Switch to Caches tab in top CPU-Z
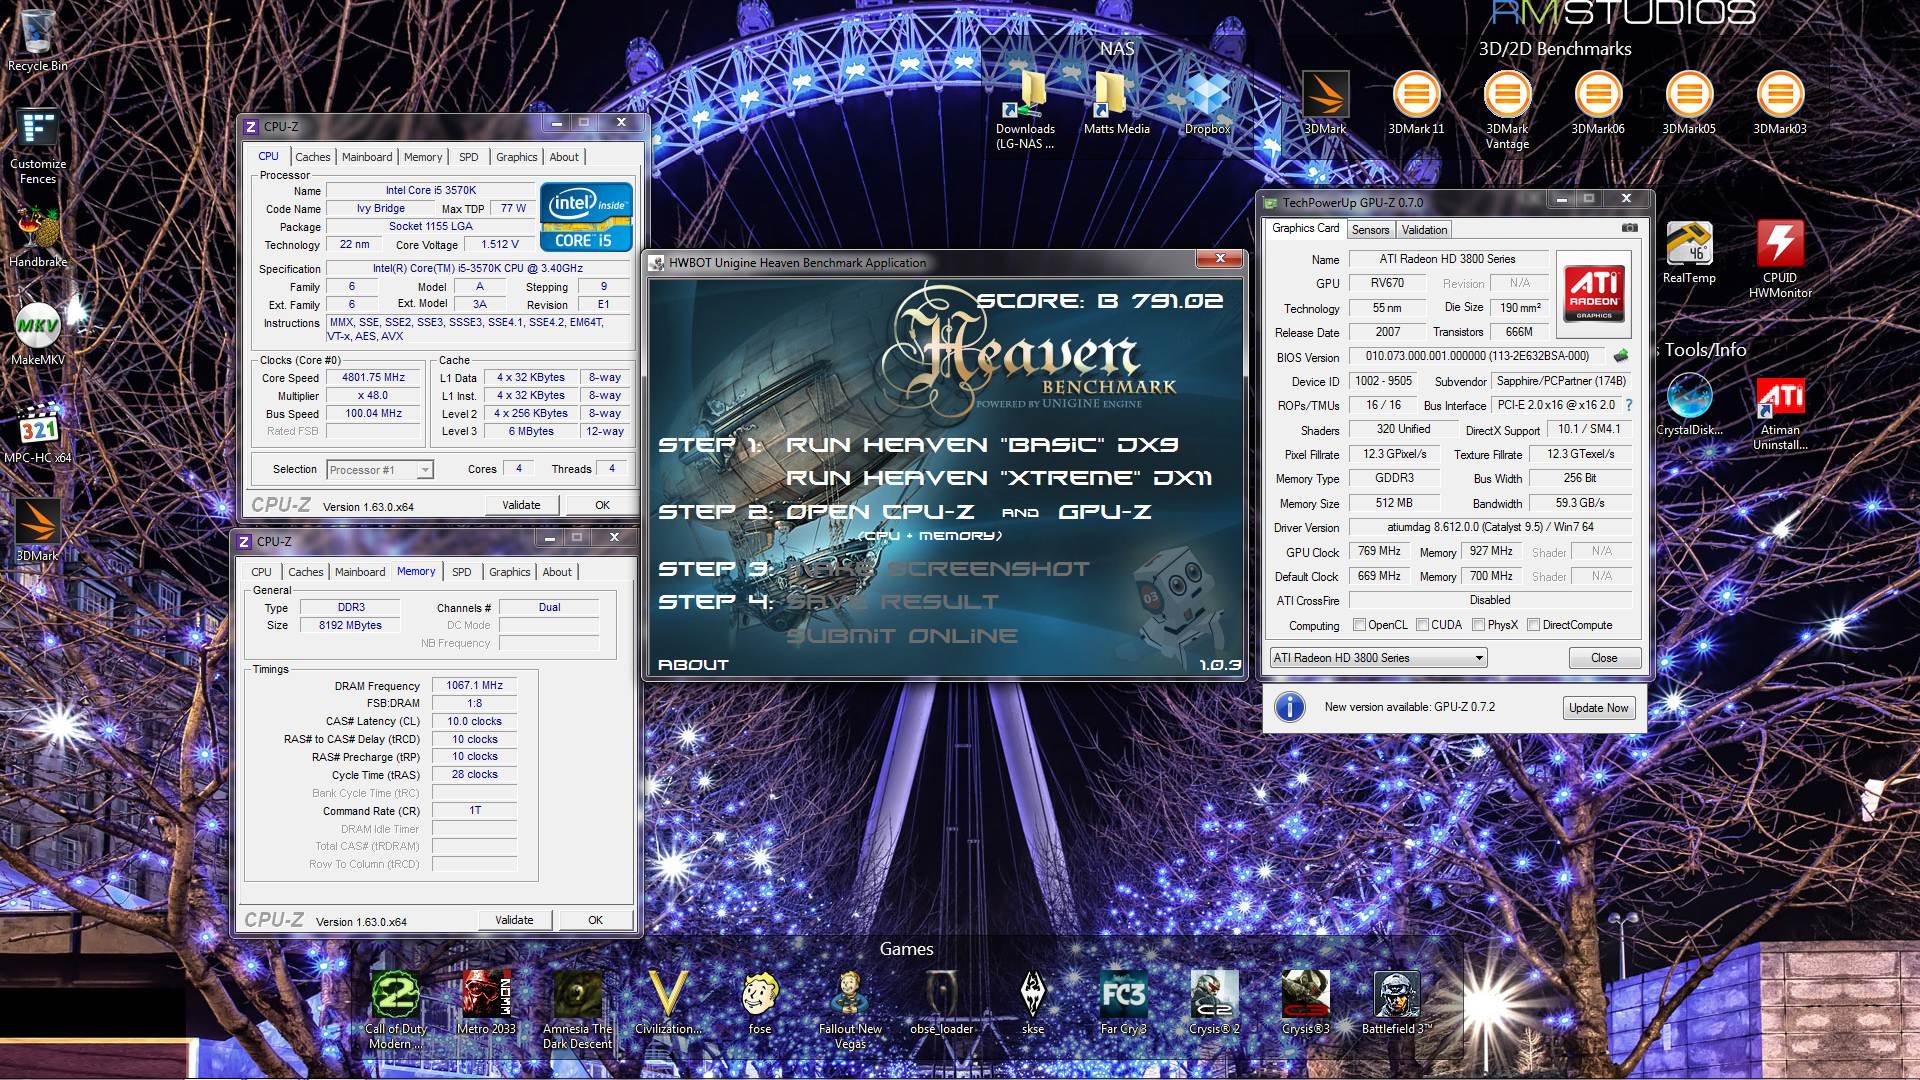Image resolution: width=1920 pixels, height=1080 pixels. coord(312,157)
